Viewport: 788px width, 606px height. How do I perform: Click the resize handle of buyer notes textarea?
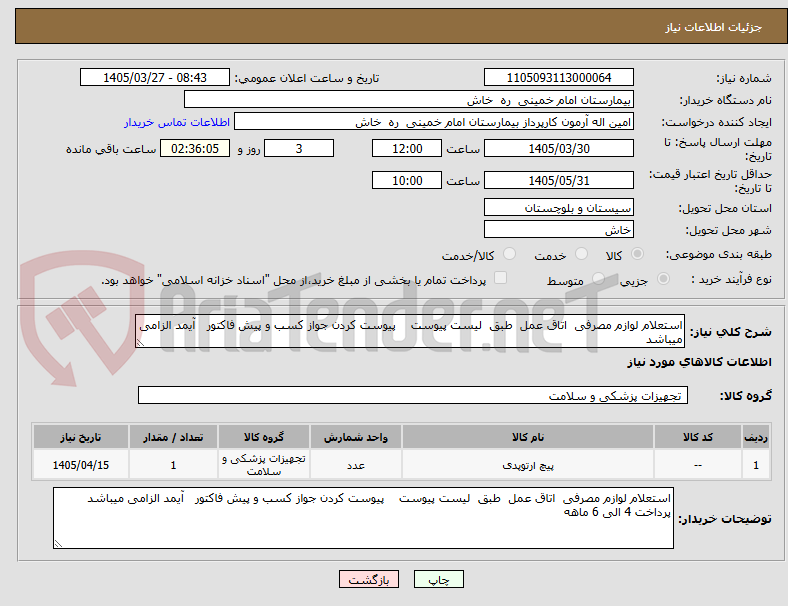(x=58, y=544)
